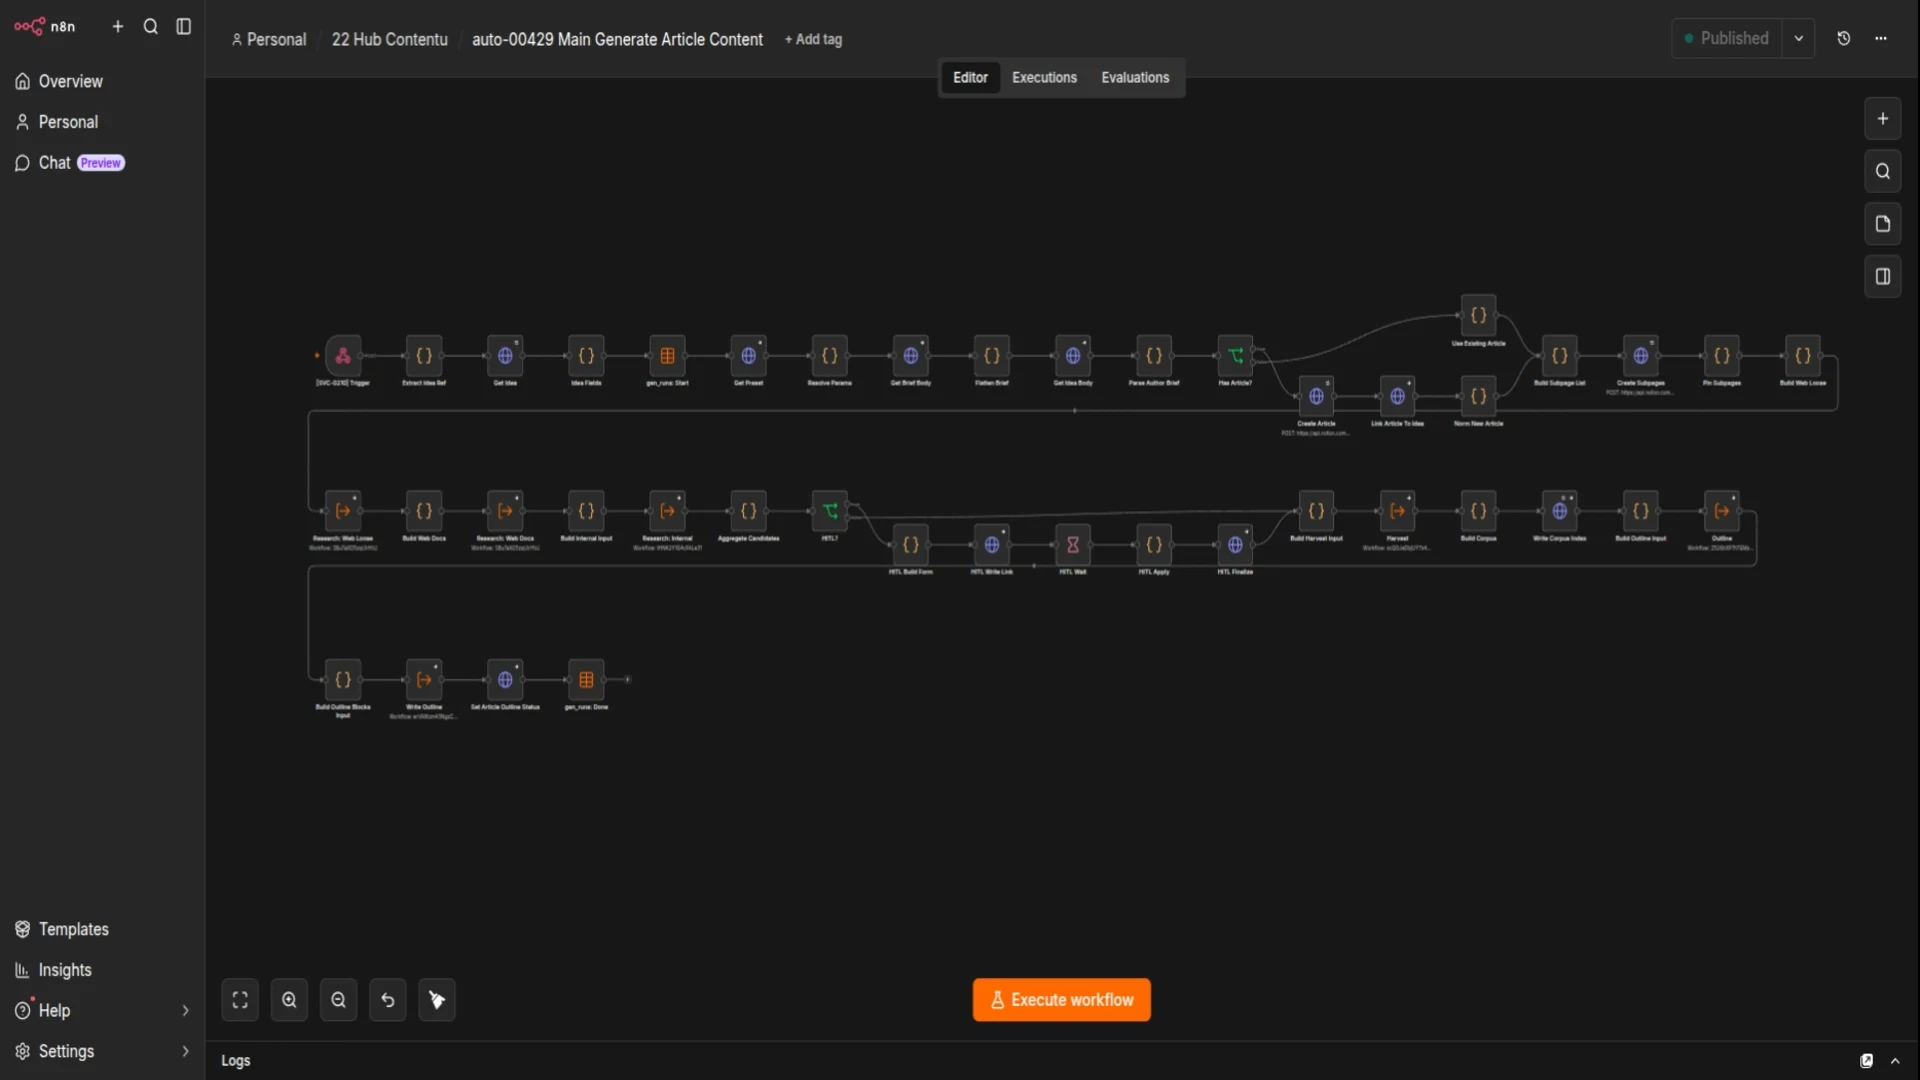Screen dimensions: 1920x1080
Task: Add a node with canvas plus button
Action: click(1883, 119)
